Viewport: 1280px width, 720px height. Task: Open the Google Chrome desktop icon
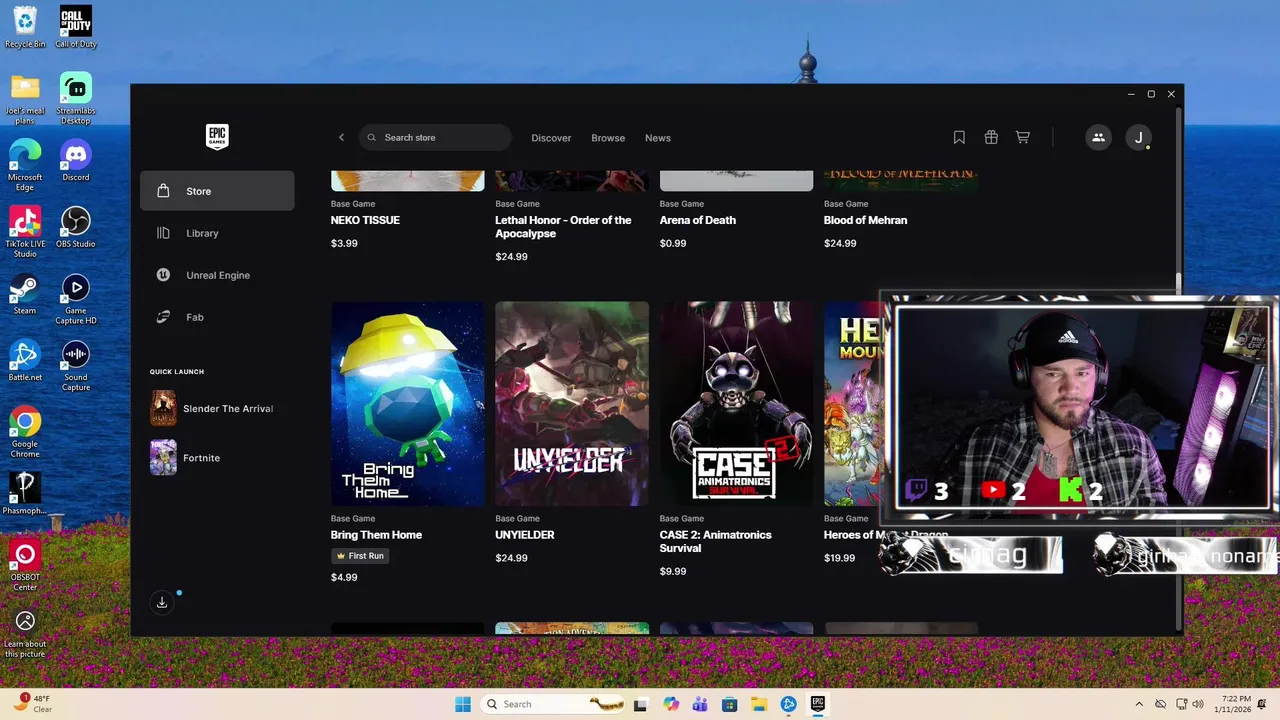[x=25, y=432]
